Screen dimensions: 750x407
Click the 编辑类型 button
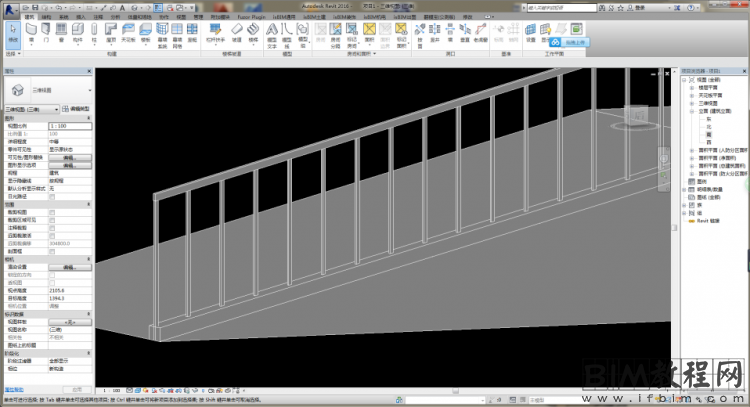click(x=76, y=109)
